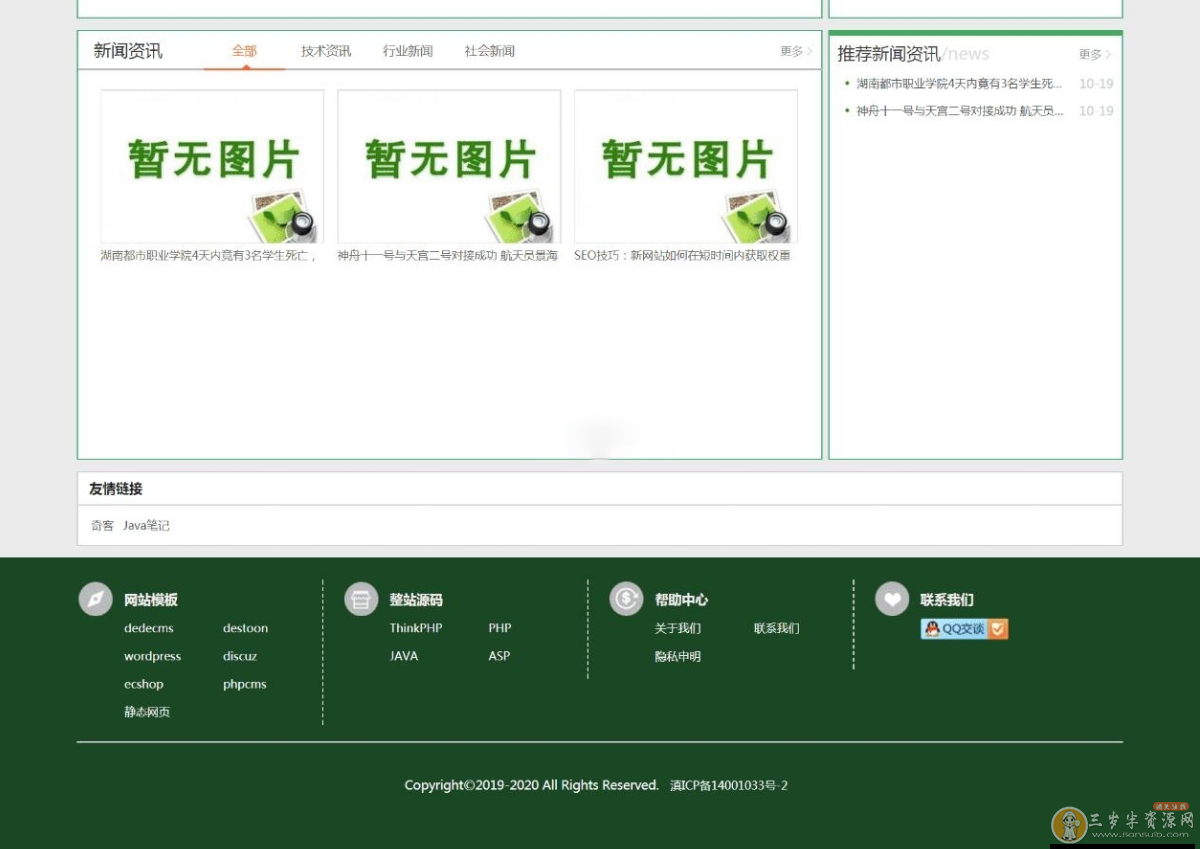Switch to the 全部 tab
This screenshot has width=1200, height=849.
(243, 50)
